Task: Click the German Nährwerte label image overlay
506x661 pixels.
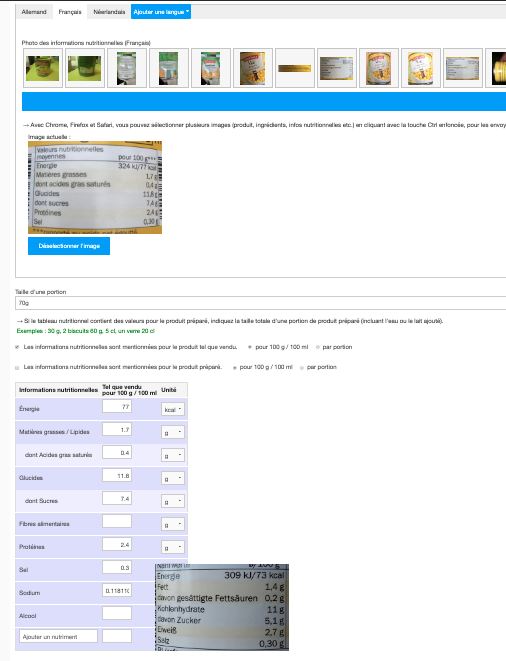Action: pyautogui.click(x=222, y=607)
